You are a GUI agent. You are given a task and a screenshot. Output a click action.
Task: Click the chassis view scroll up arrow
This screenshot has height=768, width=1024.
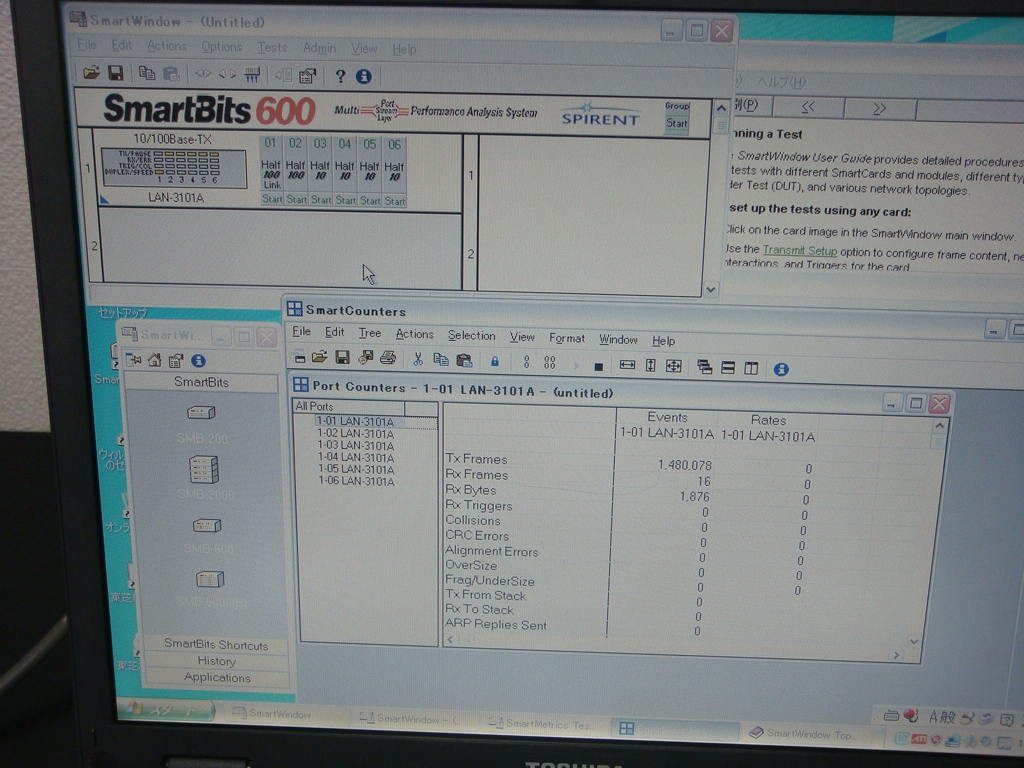click(721, 108)
